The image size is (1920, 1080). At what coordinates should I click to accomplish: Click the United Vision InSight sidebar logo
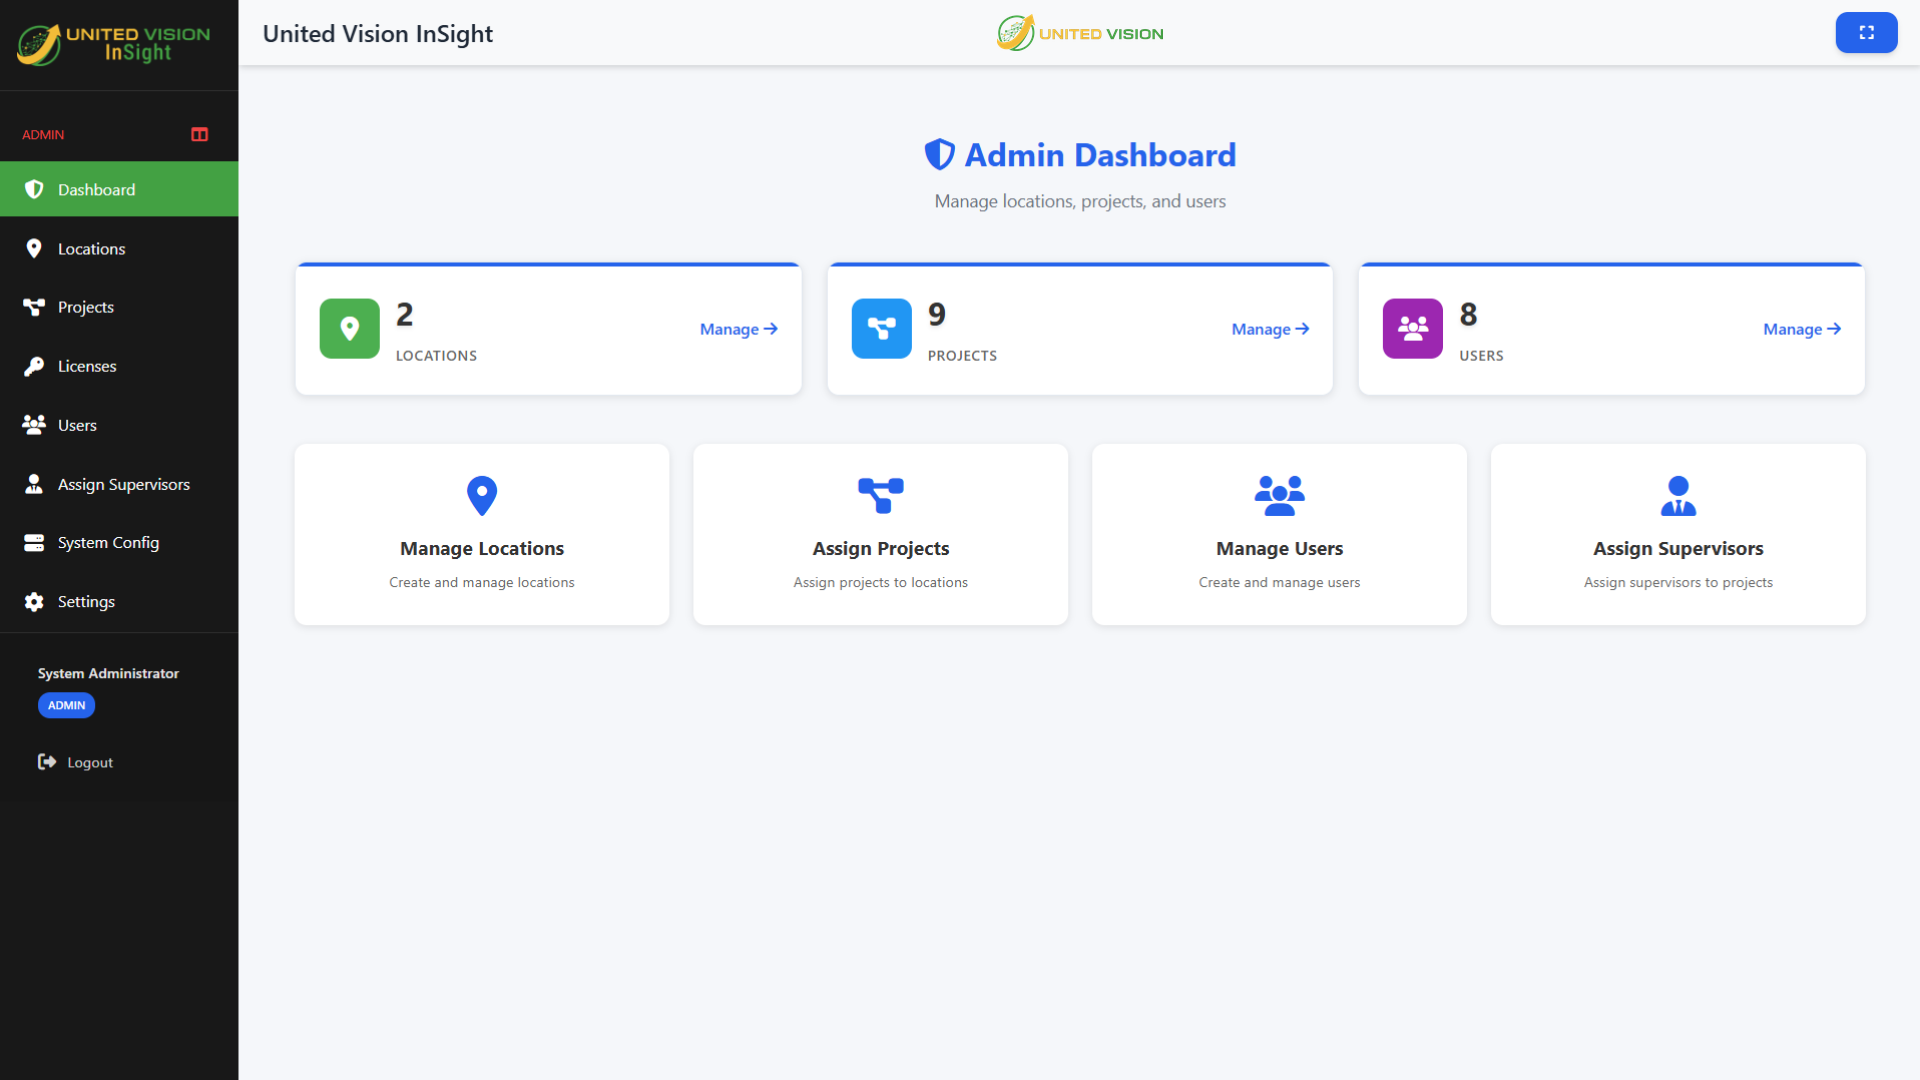[x=114, y=44]
